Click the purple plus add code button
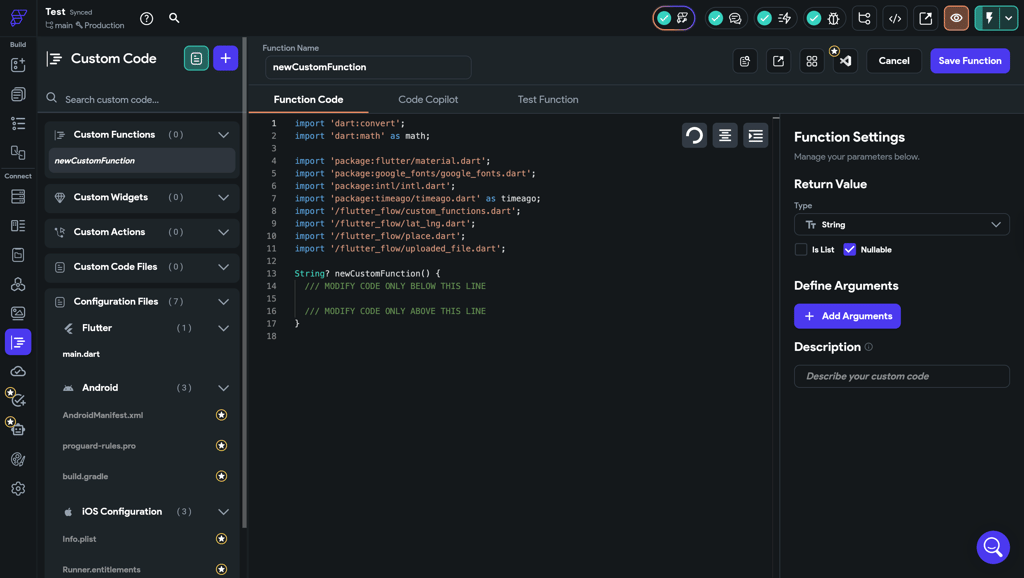This screenshot has width=1024, height=578. [225, 58]
